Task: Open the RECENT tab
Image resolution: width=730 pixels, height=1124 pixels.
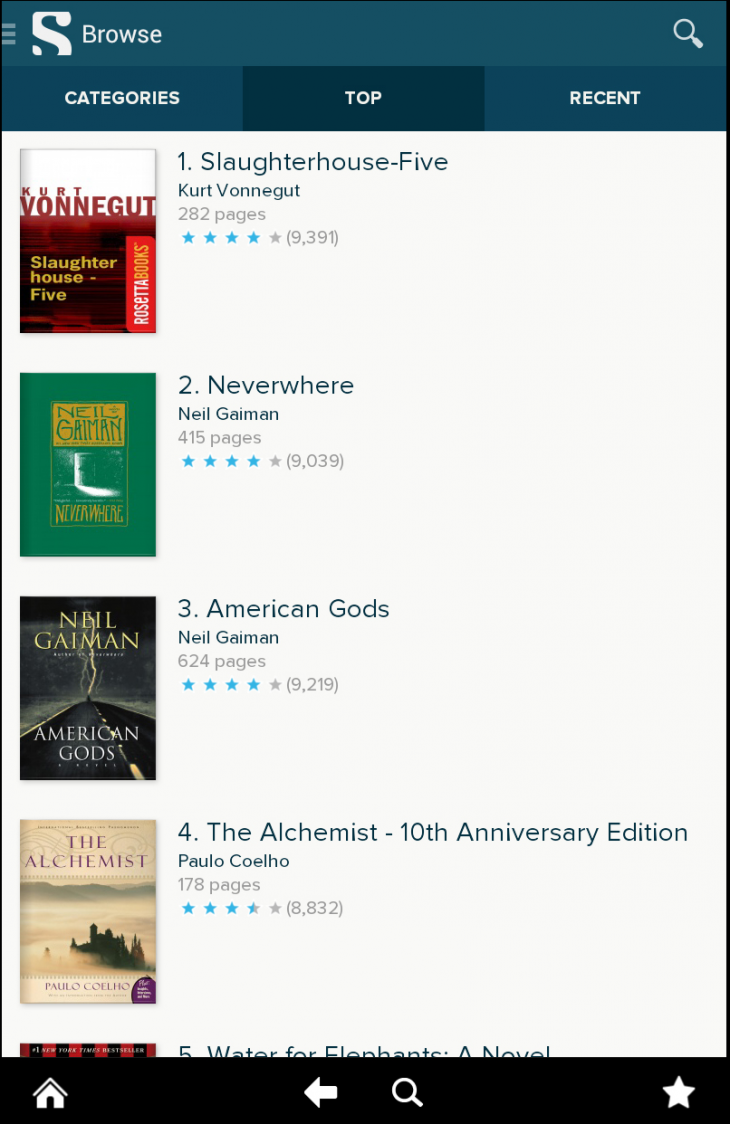Action: click(605, 98)
